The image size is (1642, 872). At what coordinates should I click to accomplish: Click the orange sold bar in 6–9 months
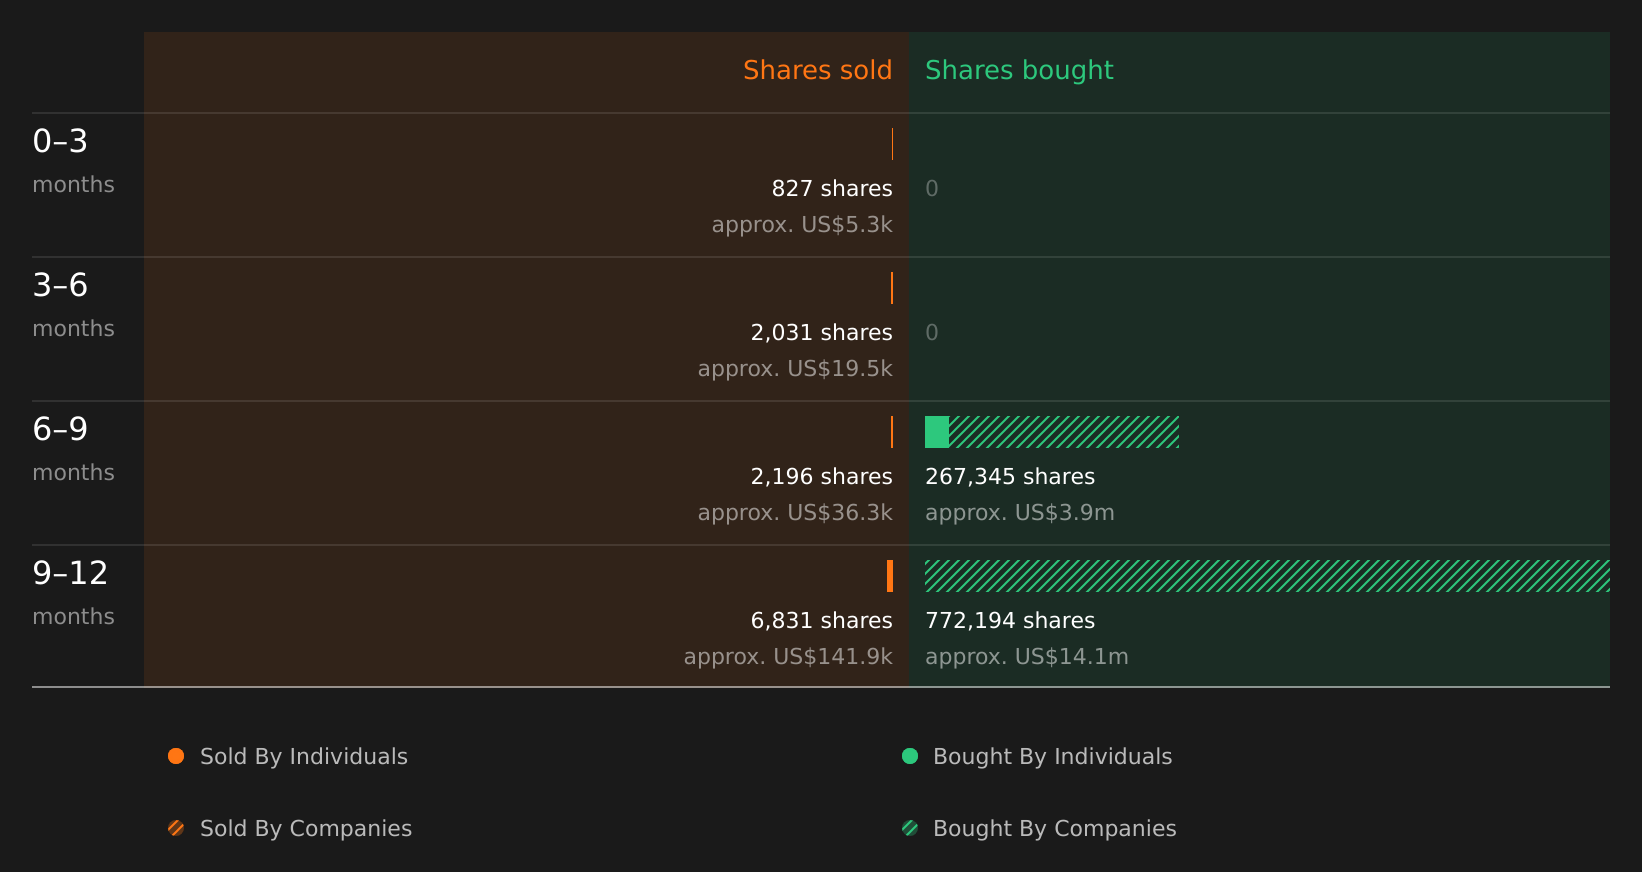click(892, 432)
